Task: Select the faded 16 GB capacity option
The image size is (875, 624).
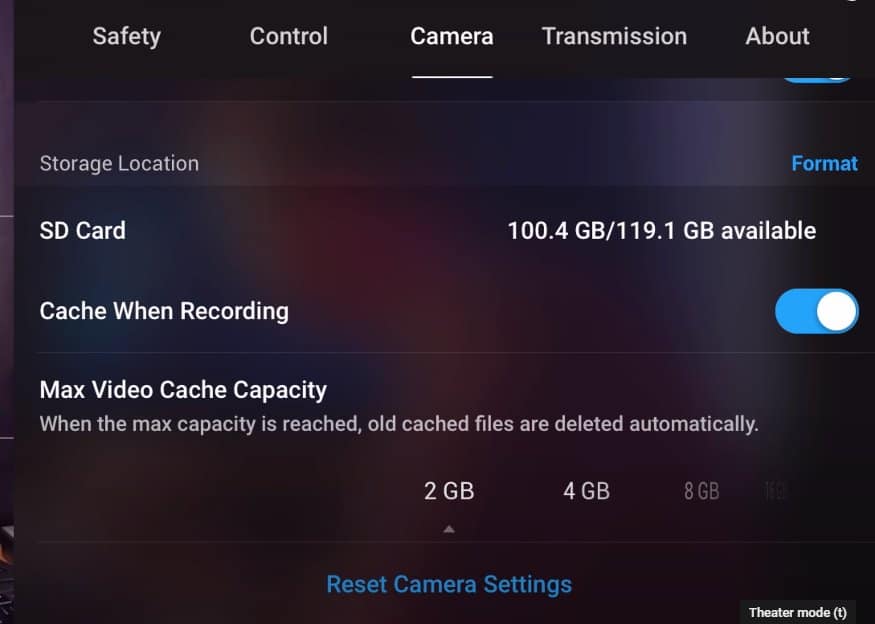Action: (x=776, y=491)
